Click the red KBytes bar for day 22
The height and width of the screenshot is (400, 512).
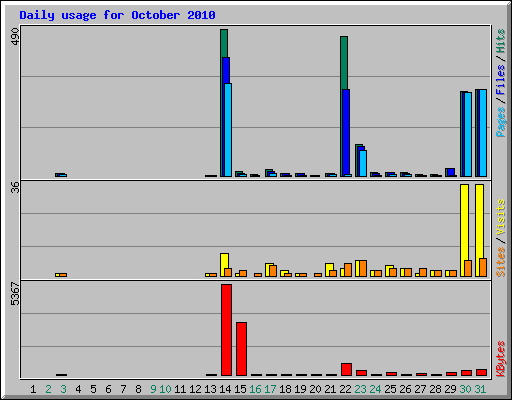point(346,369)
